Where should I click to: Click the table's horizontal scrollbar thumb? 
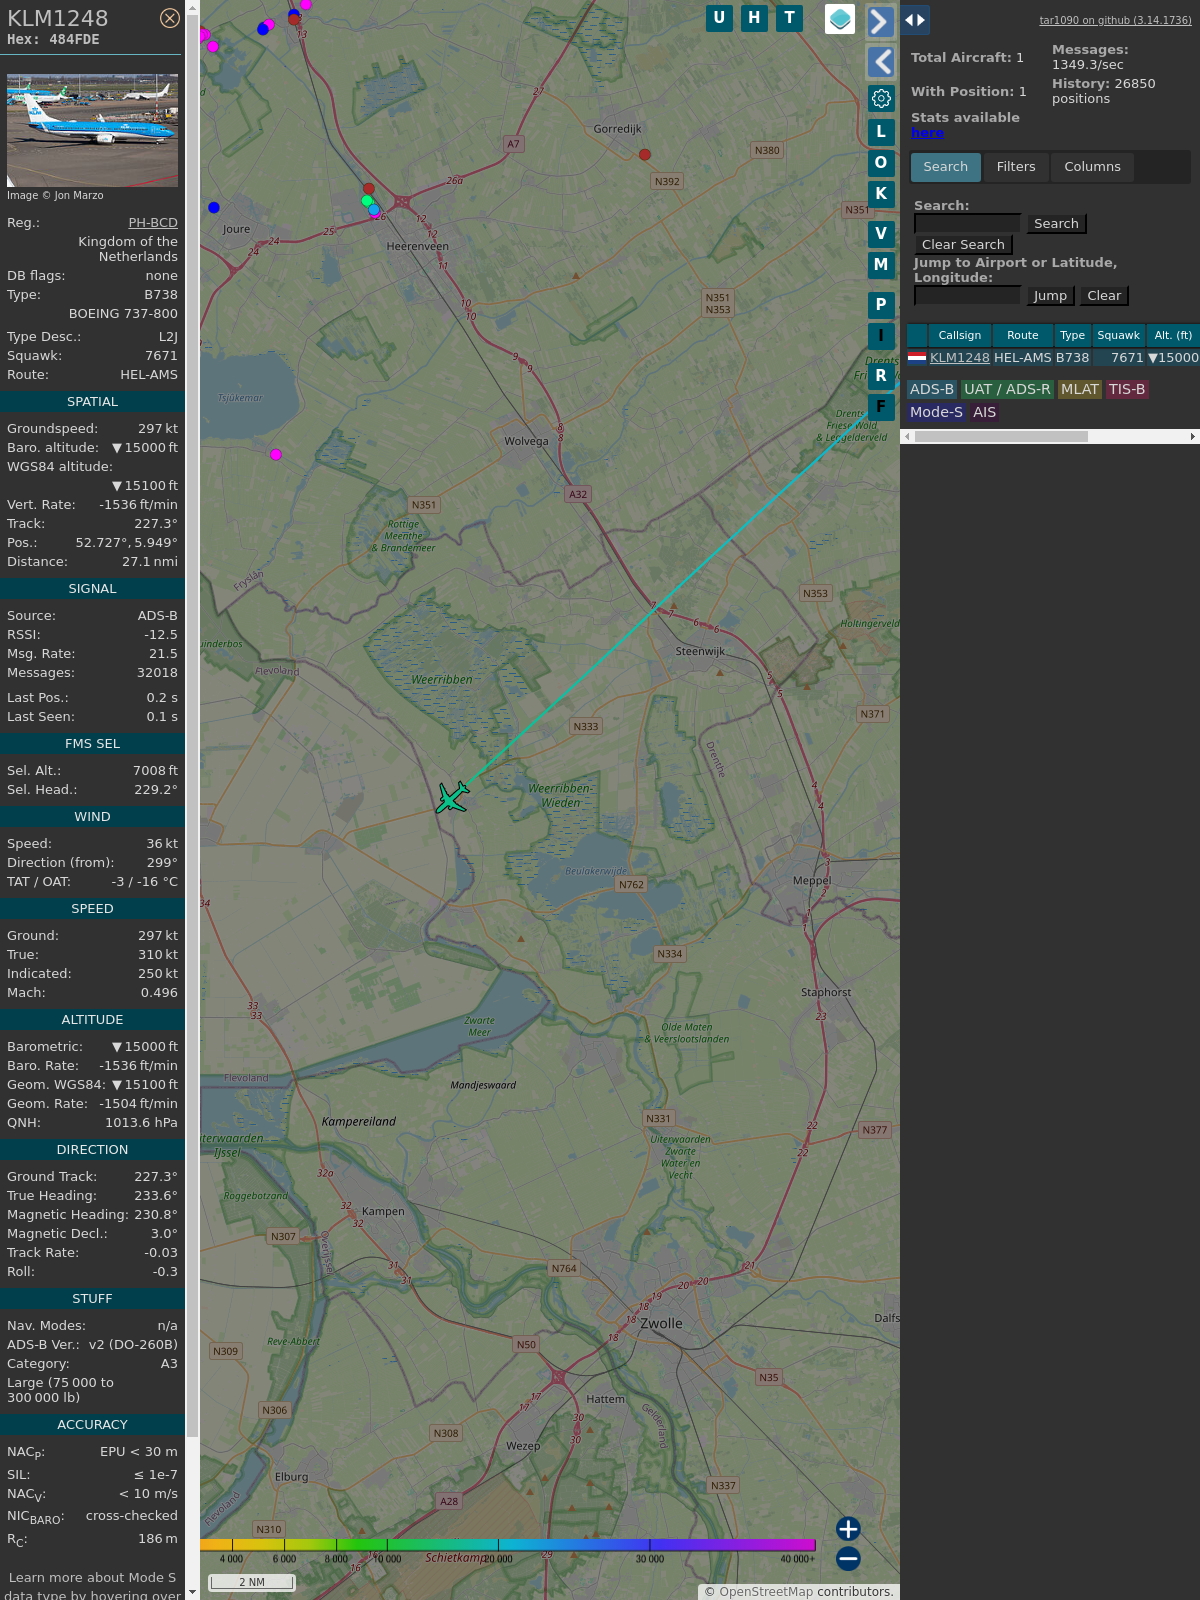click(x=1001, y=437)
